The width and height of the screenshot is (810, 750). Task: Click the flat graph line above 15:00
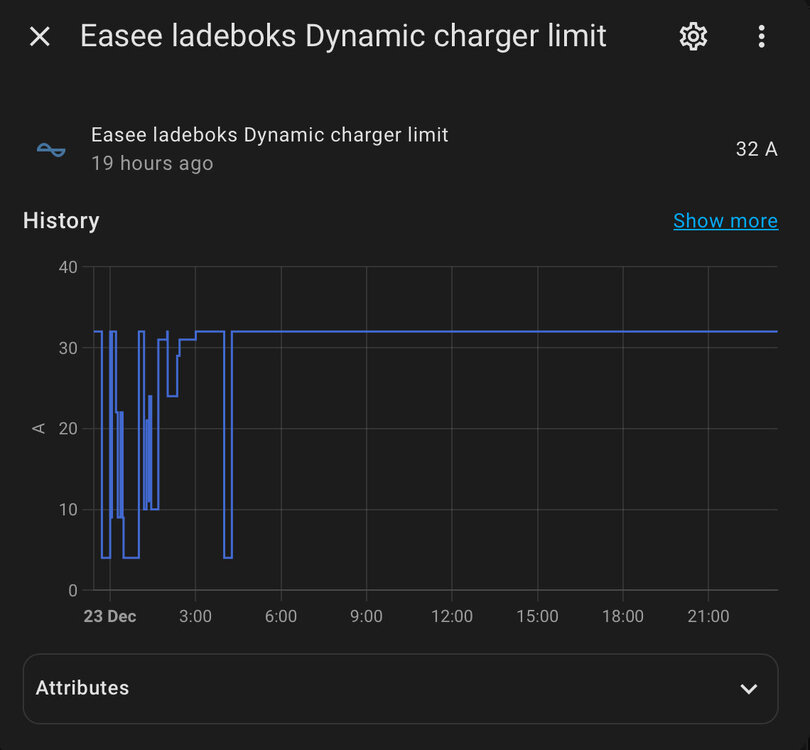point(538,331)
